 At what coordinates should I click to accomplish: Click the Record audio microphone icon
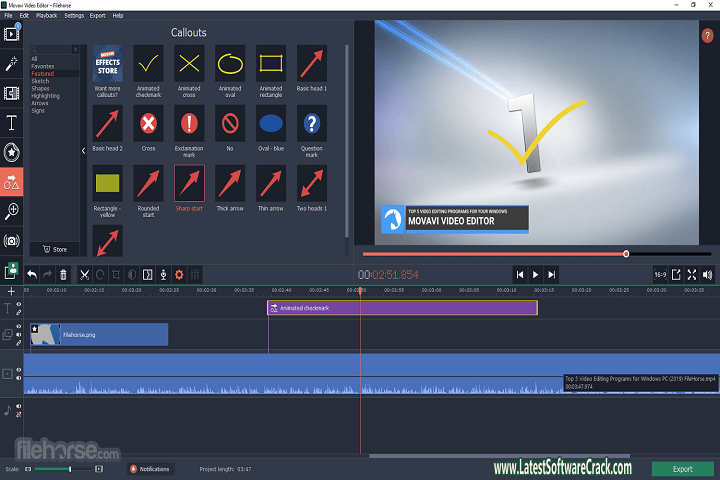[163, 274]
